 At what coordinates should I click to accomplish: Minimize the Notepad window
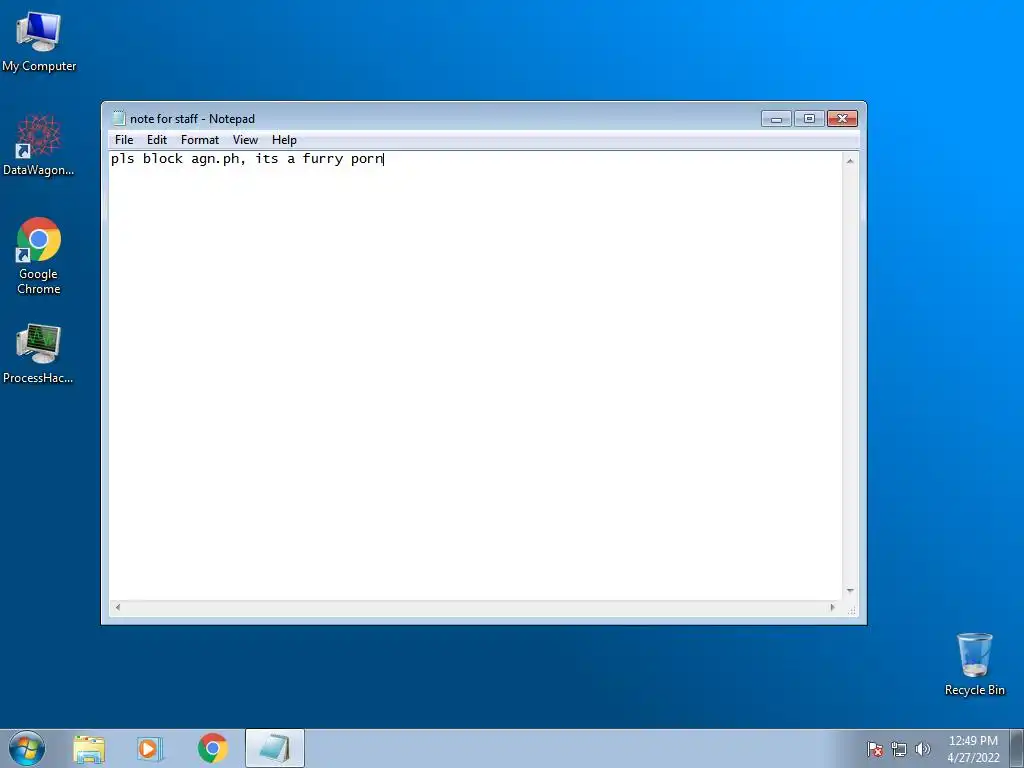pyautogui.click(x=776, y=119)
